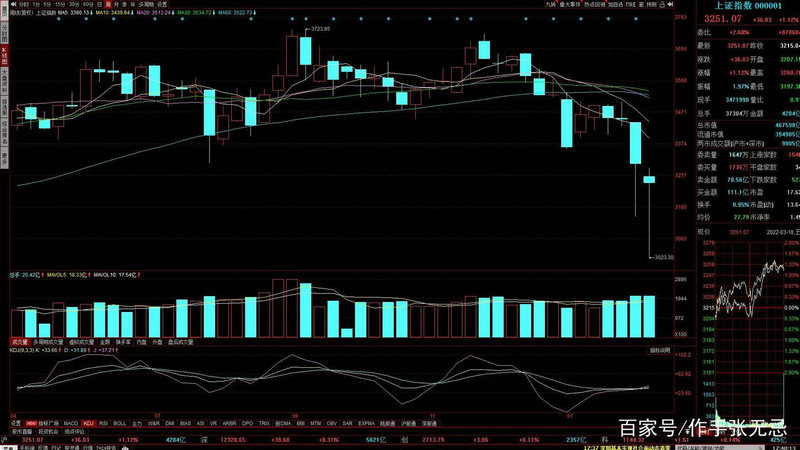Select the RSI indicator tab
The image size is (800, 450).
105,423
